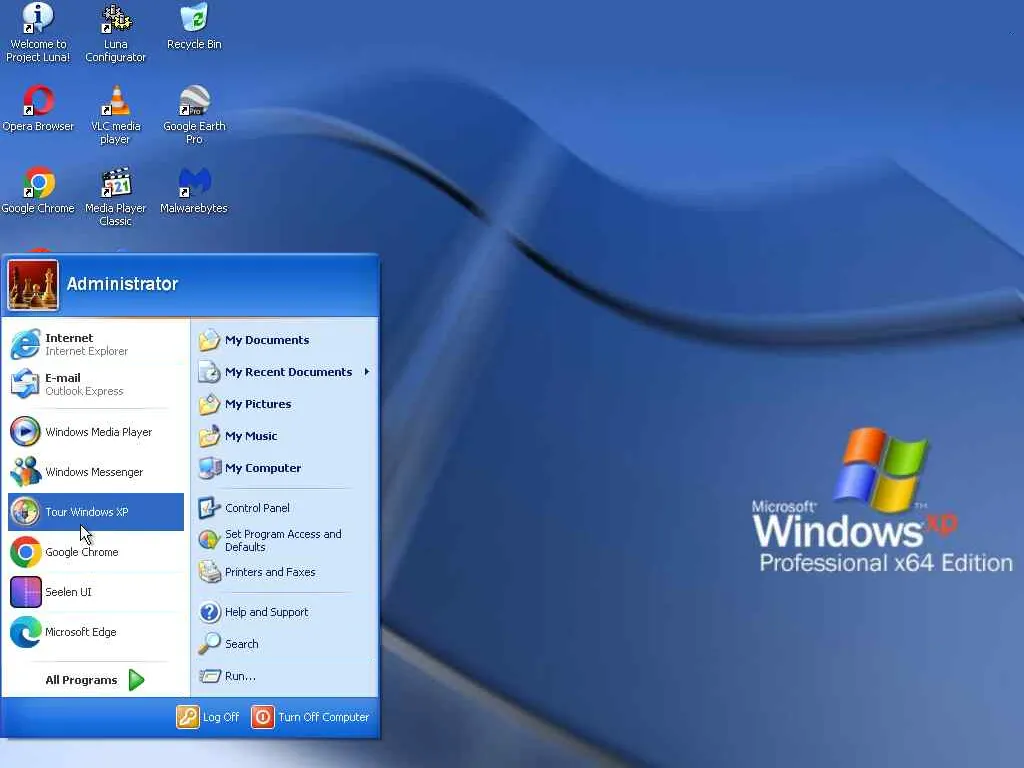Click the Windows Media Player play icon

pyautogui.click(x=25, y=432)
